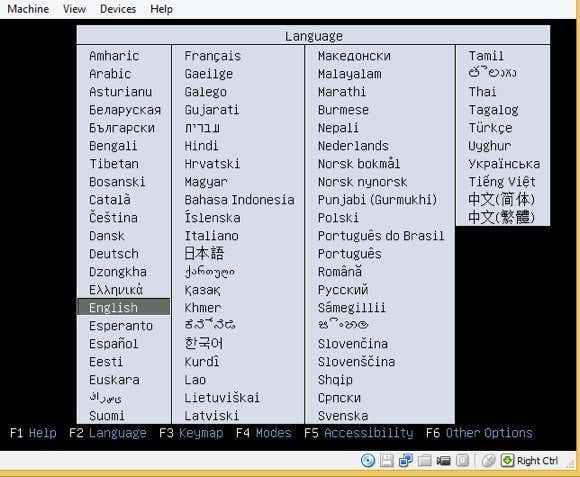580x477 pixels.
Task: Open the View menu
Action: tap(74, 9)
